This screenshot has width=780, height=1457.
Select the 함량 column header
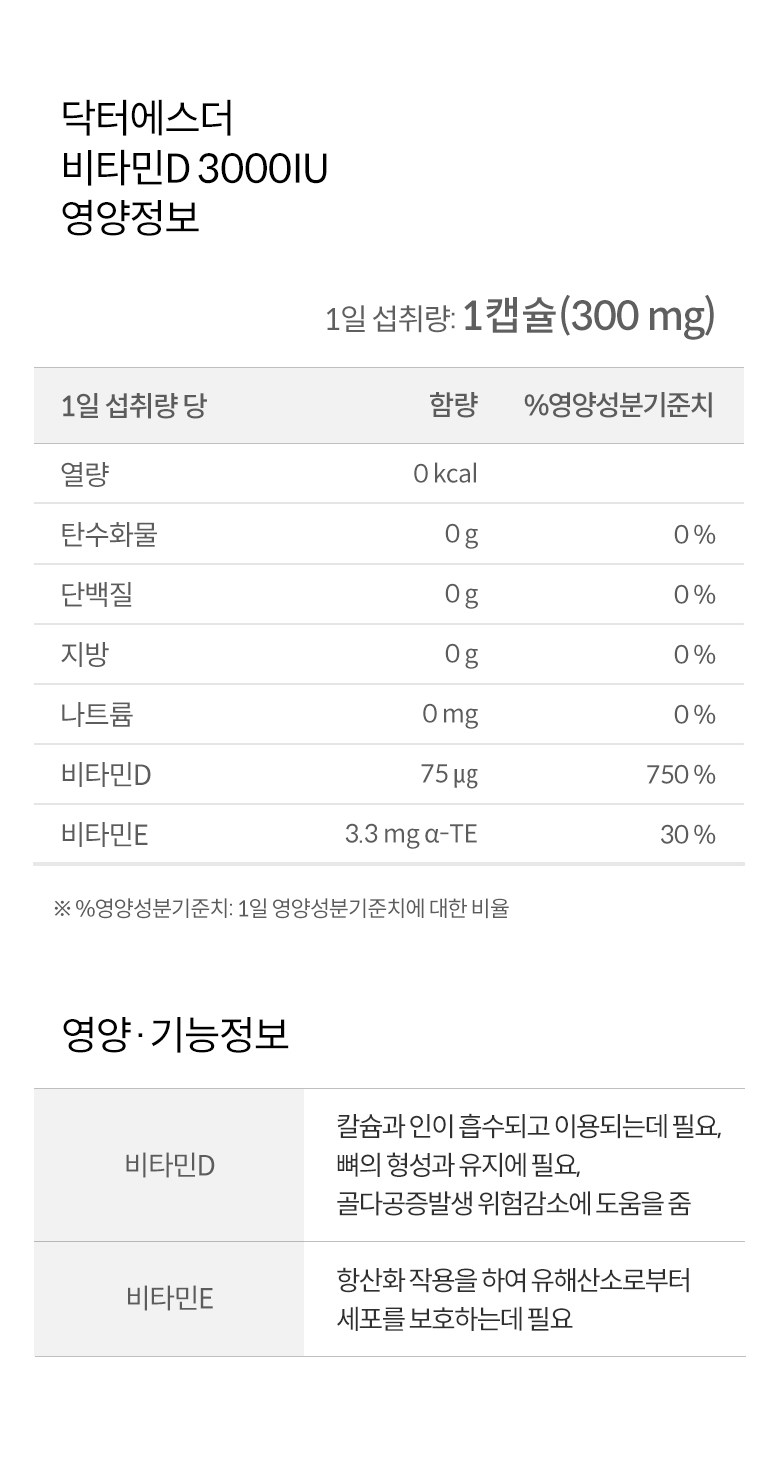coord(453,405)
